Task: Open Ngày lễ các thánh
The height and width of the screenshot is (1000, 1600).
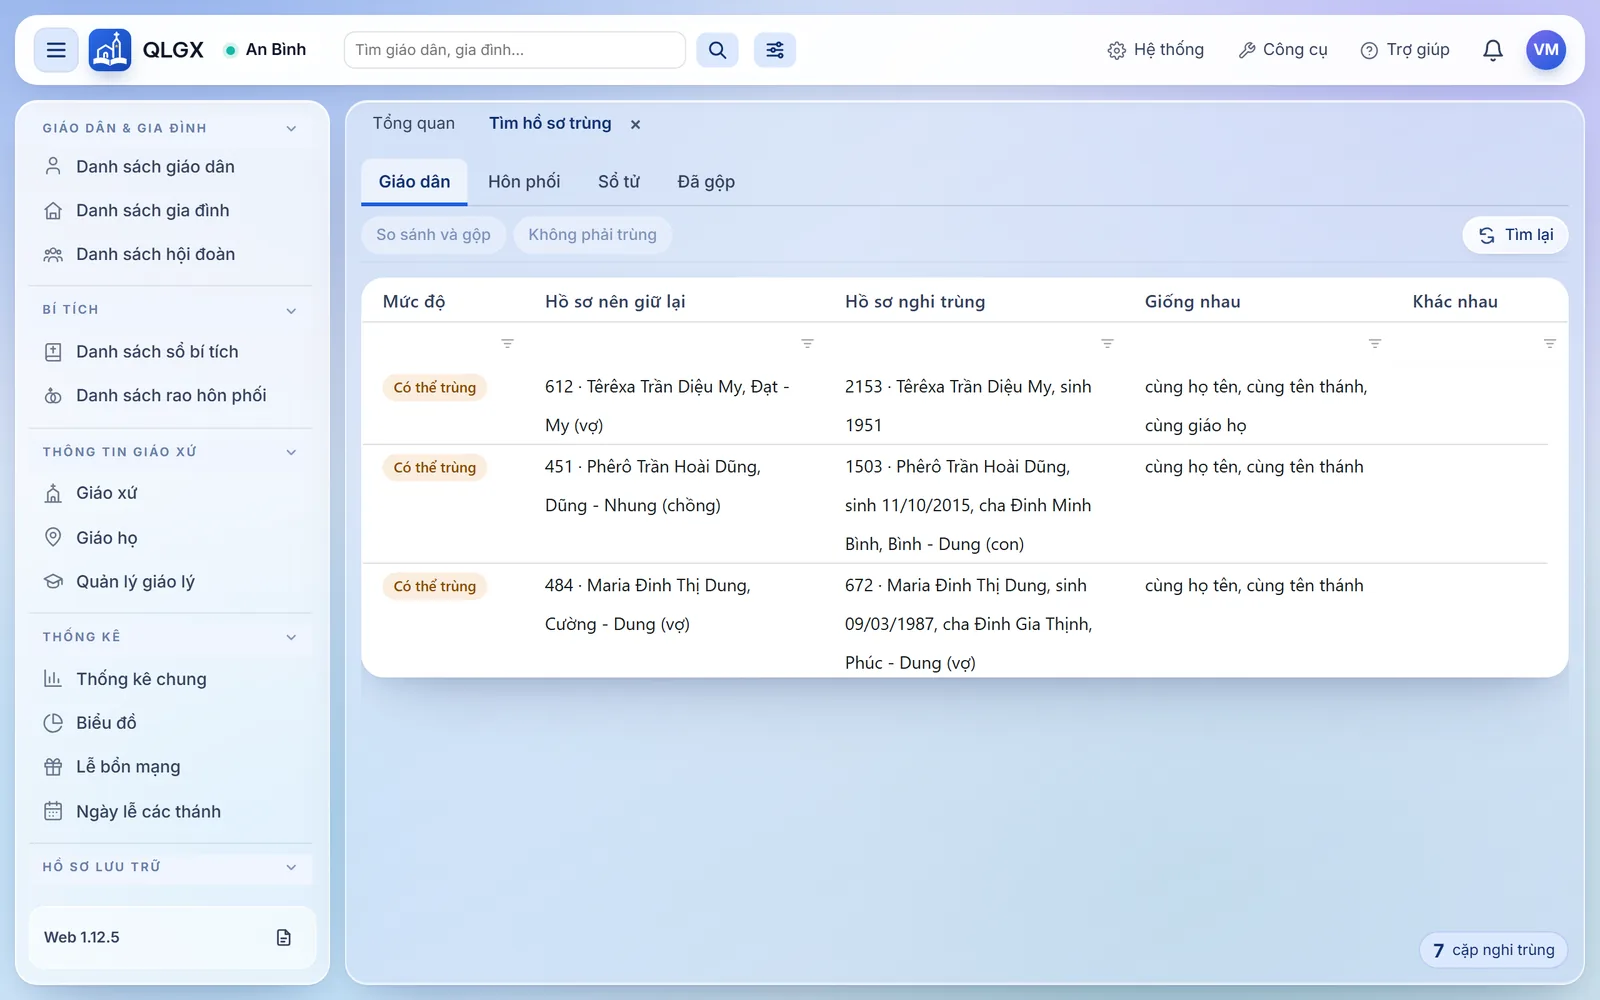Action: 171,812
